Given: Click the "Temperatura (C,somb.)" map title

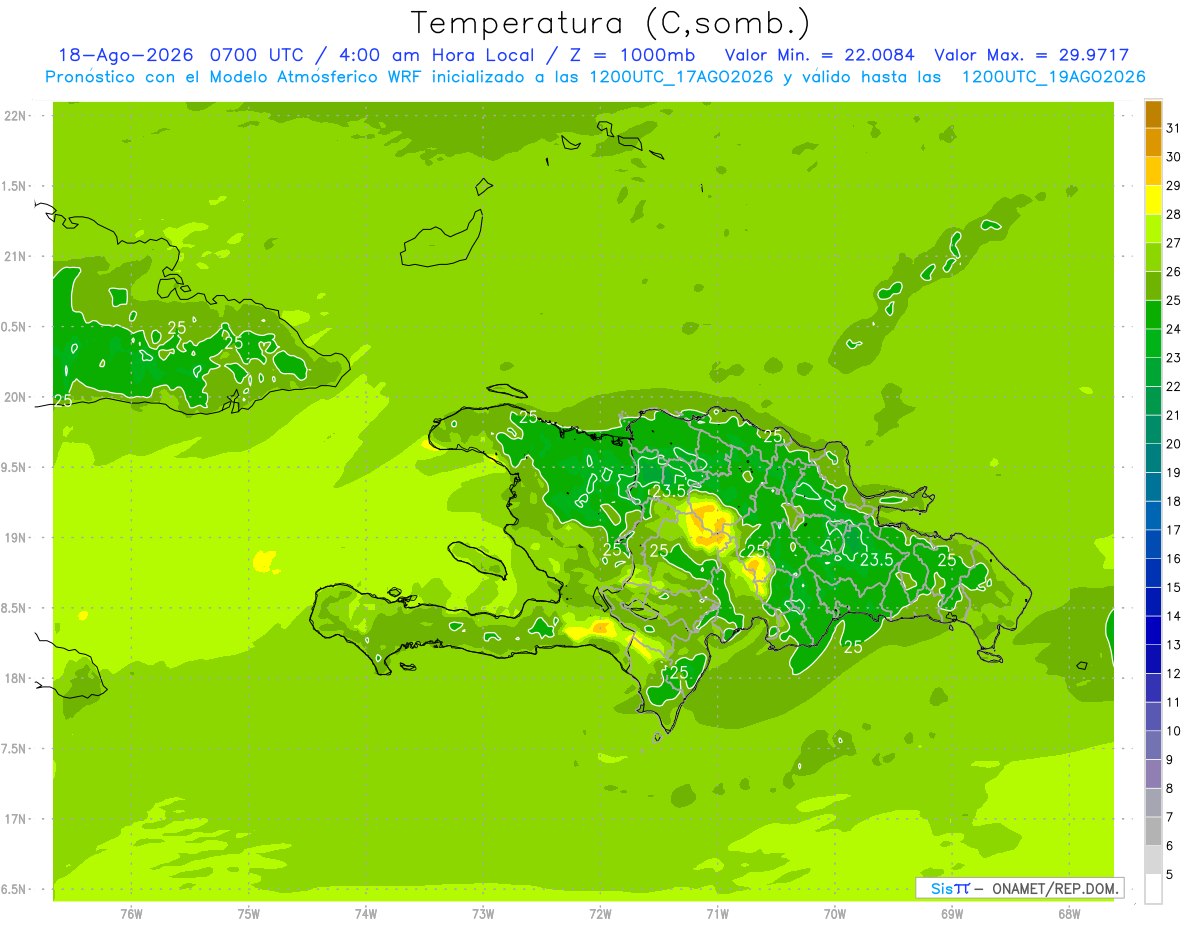Looking at the screenshot, I should click(611, 23).
